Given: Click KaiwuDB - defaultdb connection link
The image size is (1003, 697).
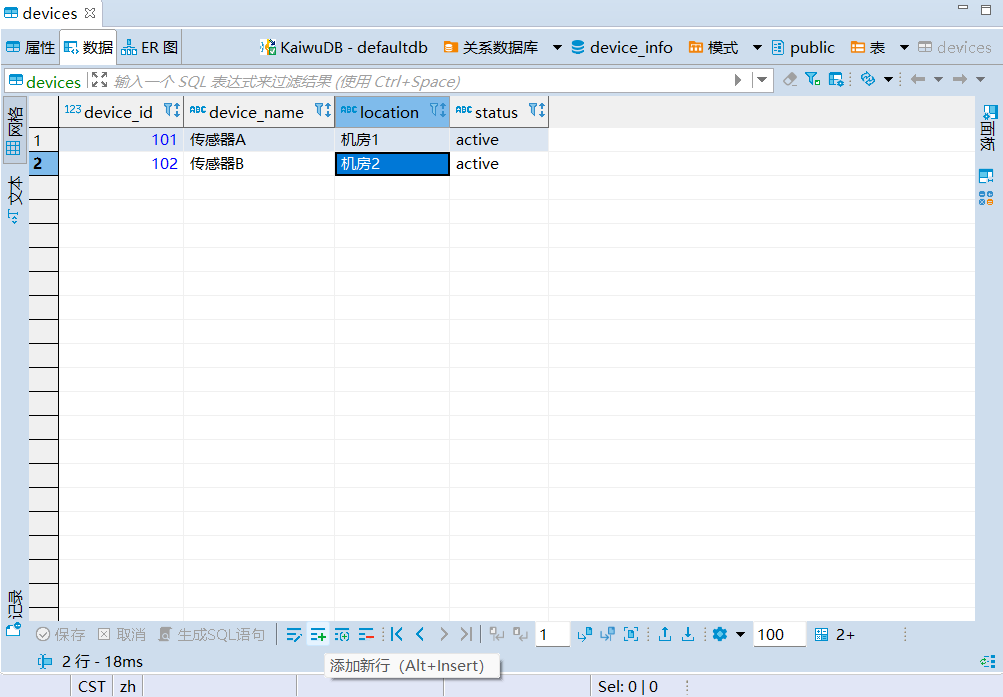Looking at the screenshot, I should coord(344,48).
